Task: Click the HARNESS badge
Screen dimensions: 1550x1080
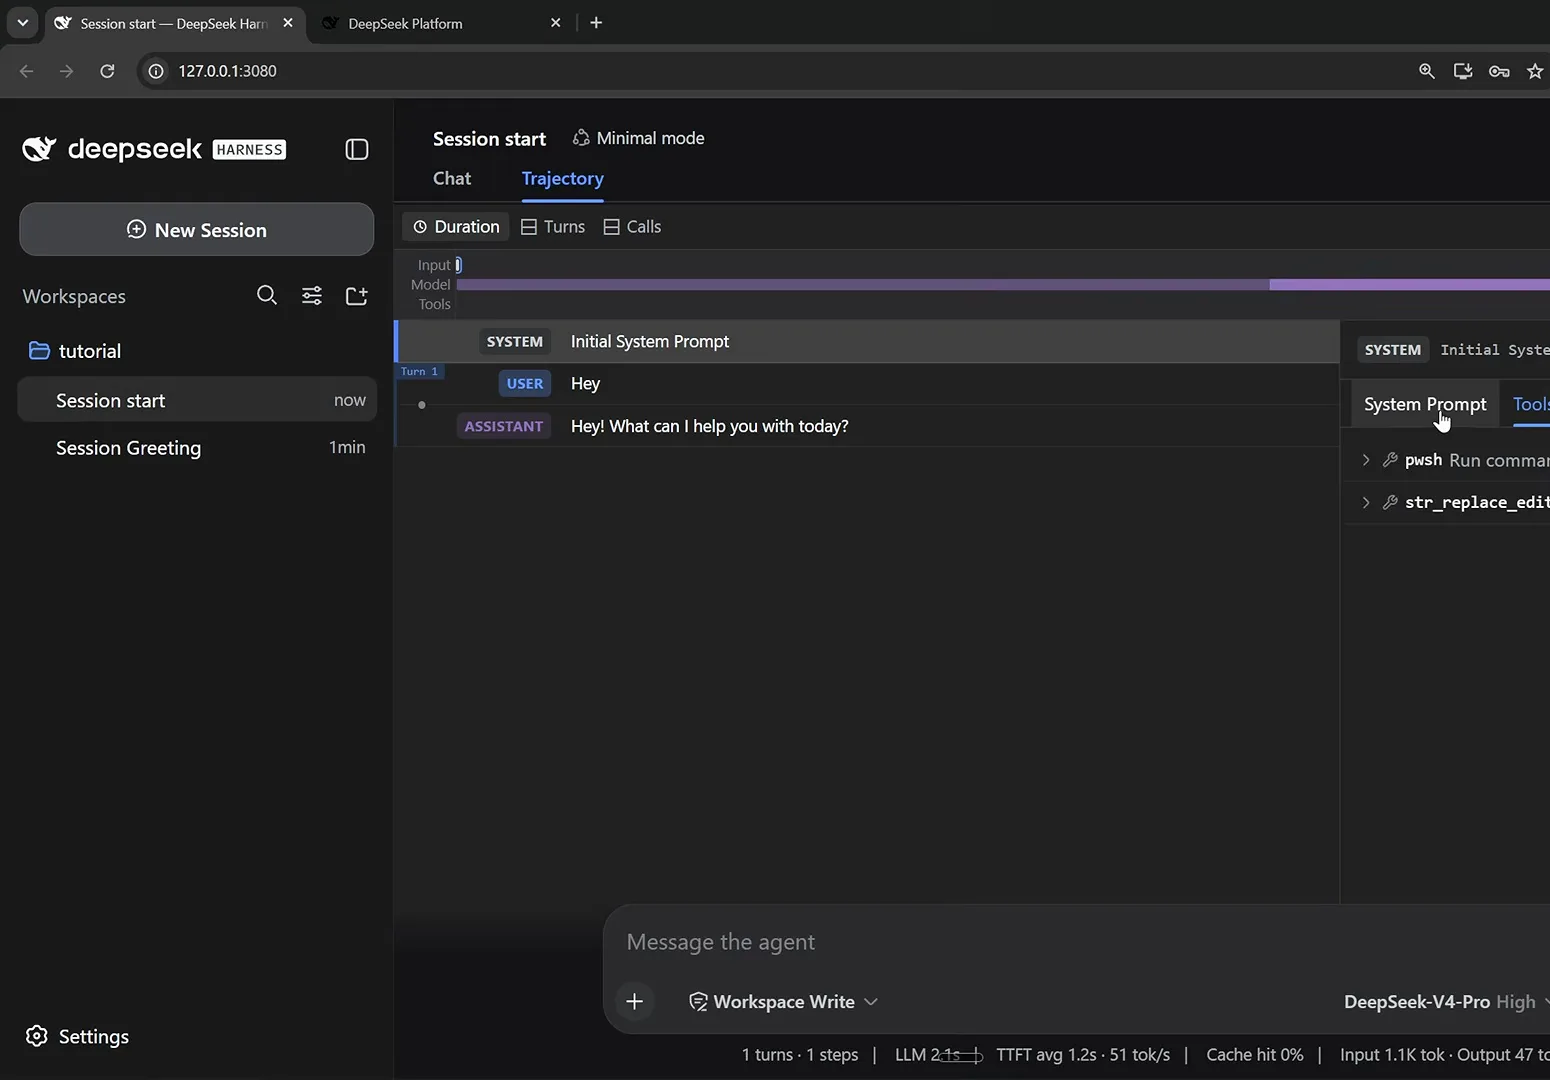Action: coord(249,150)
